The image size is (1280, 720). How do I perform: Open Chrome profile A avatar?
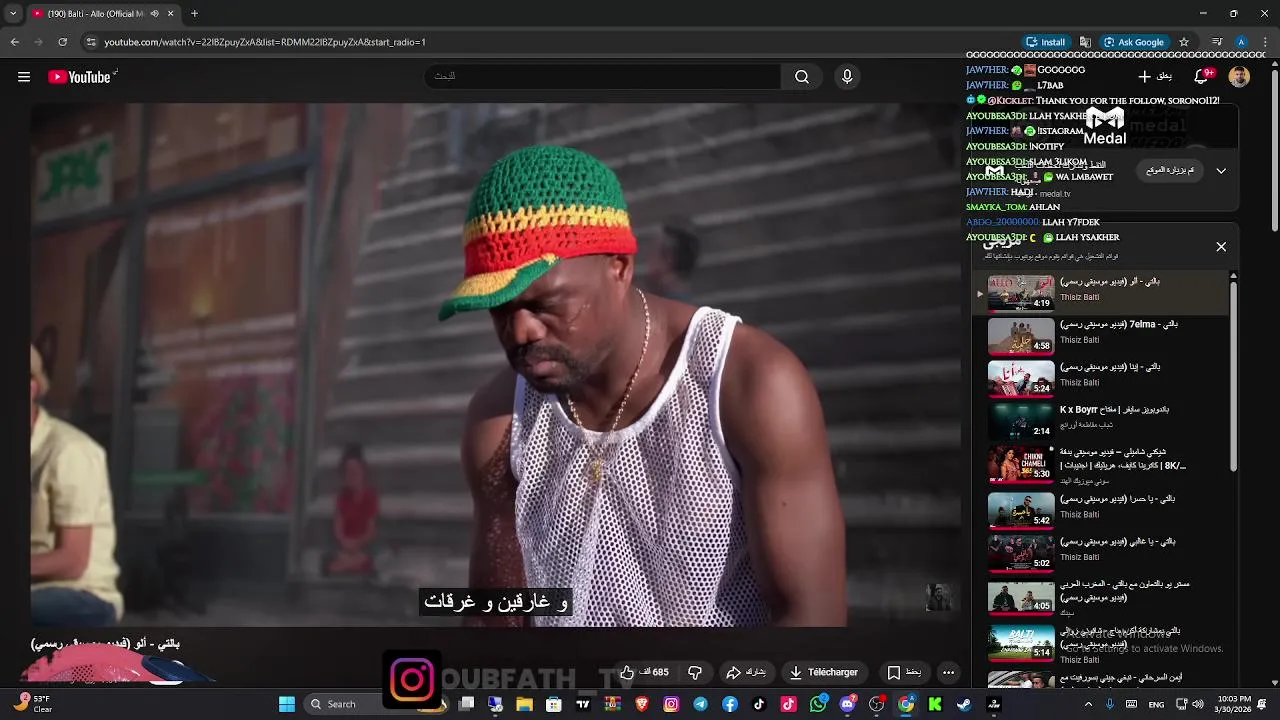coord(1241,42)
